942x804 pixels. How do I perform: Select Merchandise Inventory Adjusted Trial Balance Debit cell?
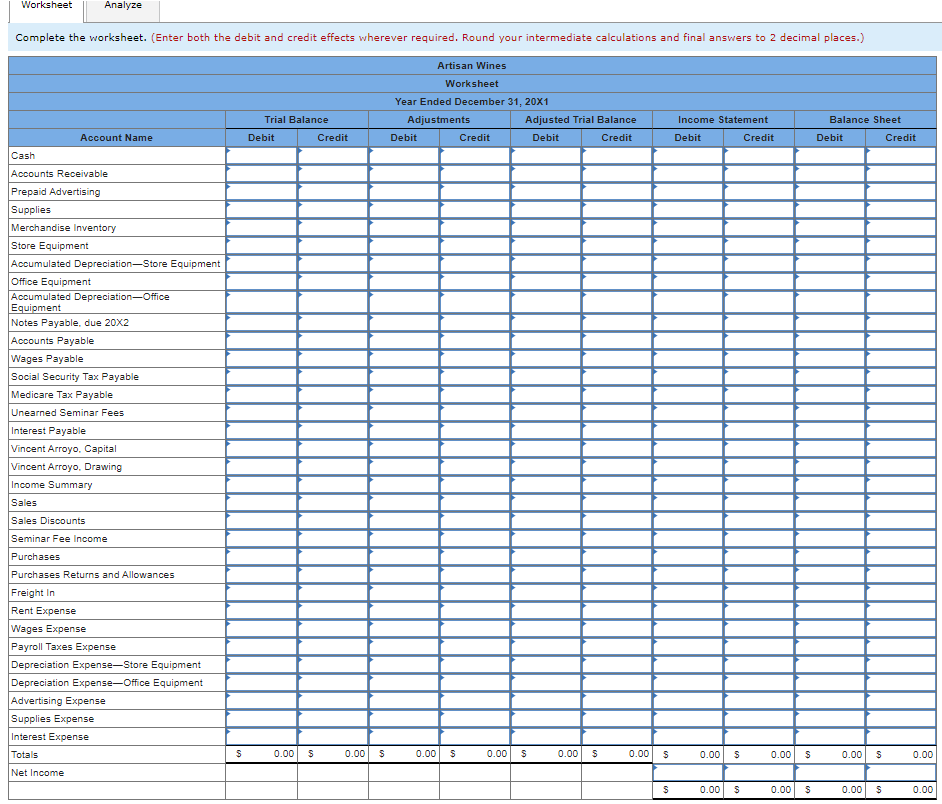546,227
